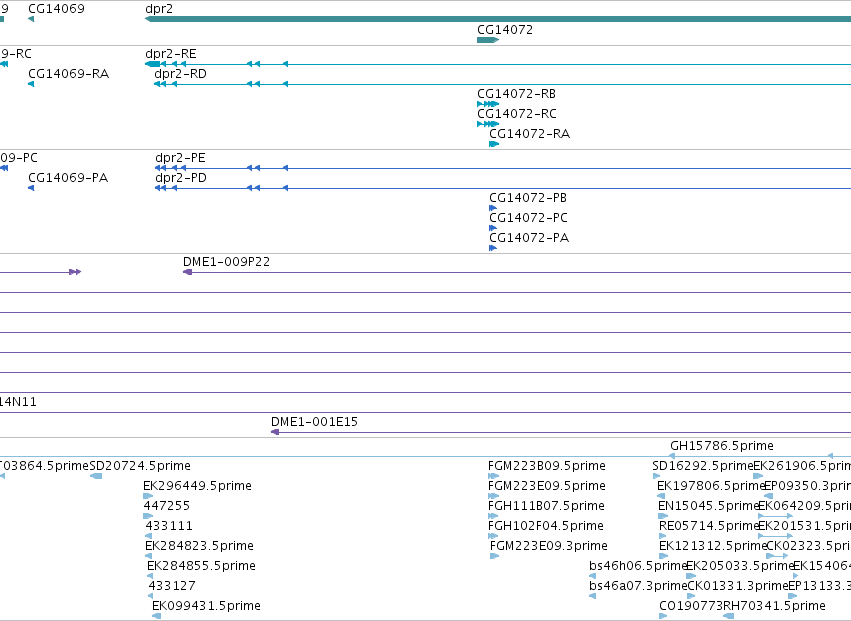The image size is (851, 621).
Task: Select the FGM223E09.3prime EST label
Action: 549,546
